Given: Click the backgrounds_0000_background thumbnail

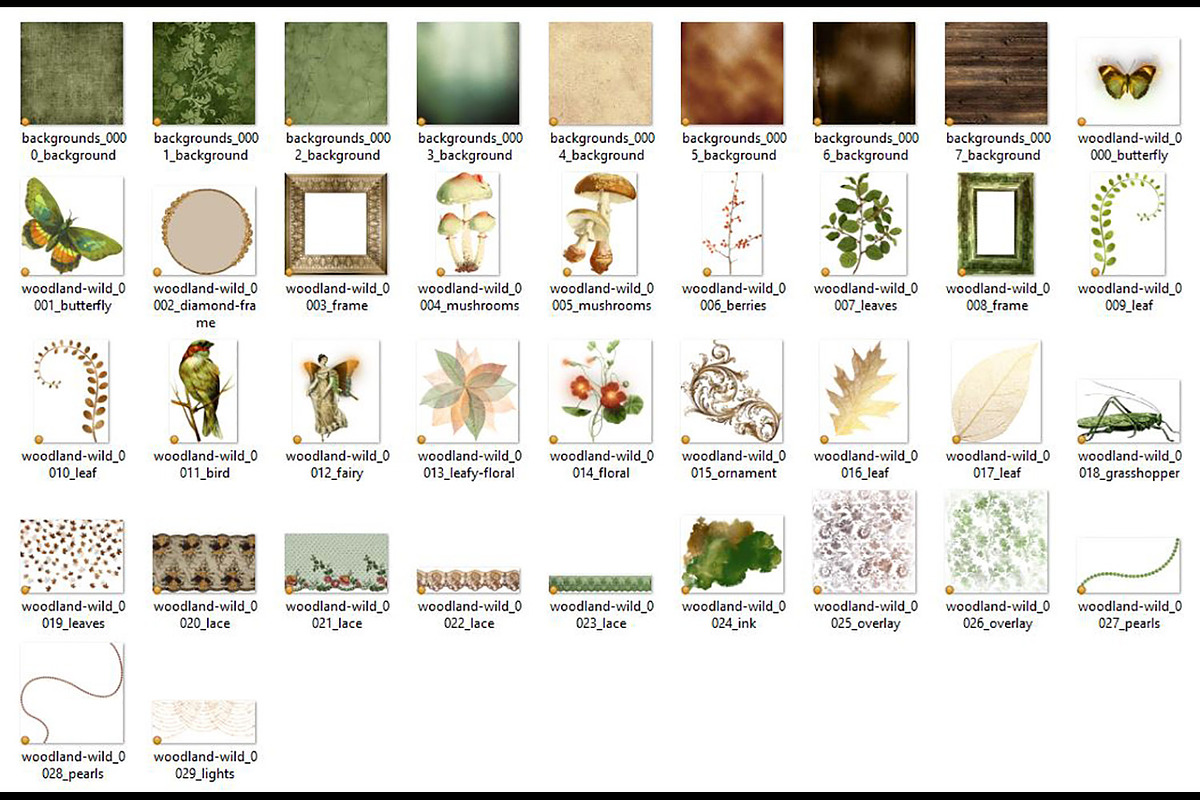Looking at the screenshot, I should 72,72.
